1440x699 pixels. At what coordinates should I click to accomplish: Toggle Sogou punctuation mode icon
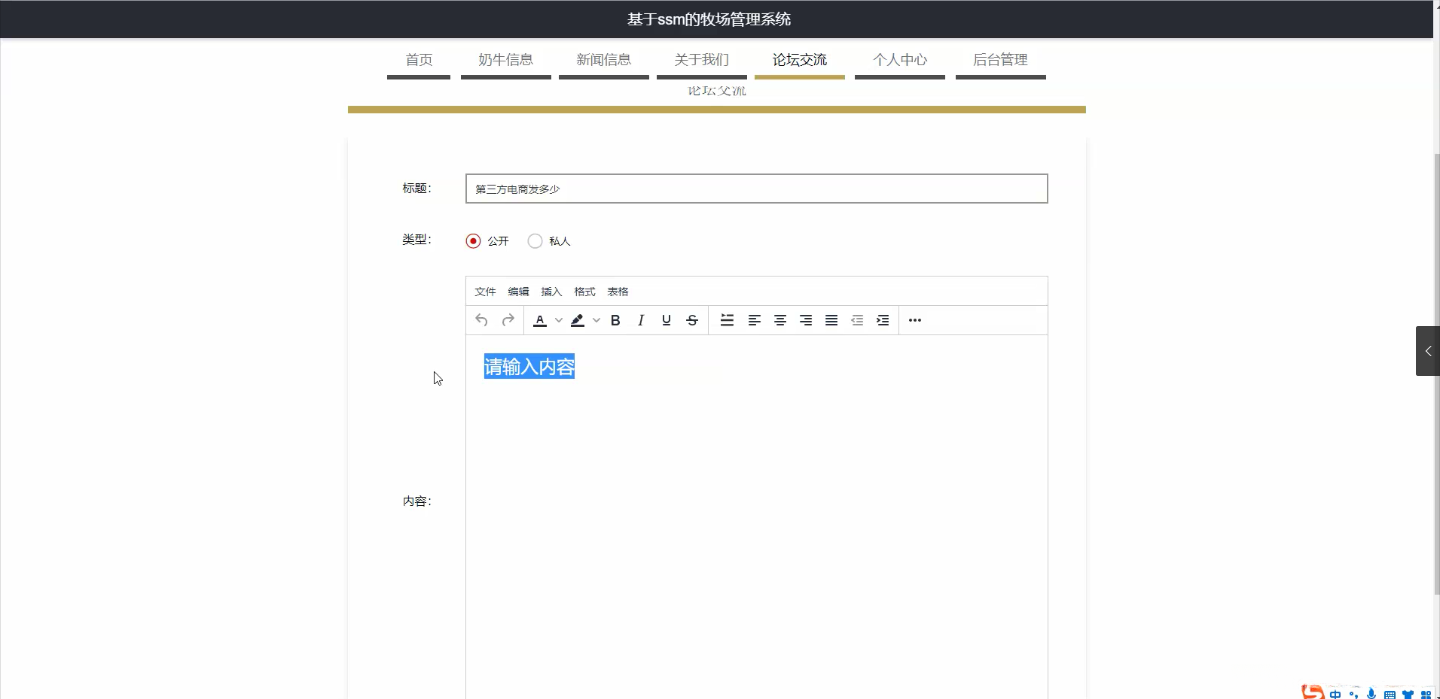[1354, 694]
